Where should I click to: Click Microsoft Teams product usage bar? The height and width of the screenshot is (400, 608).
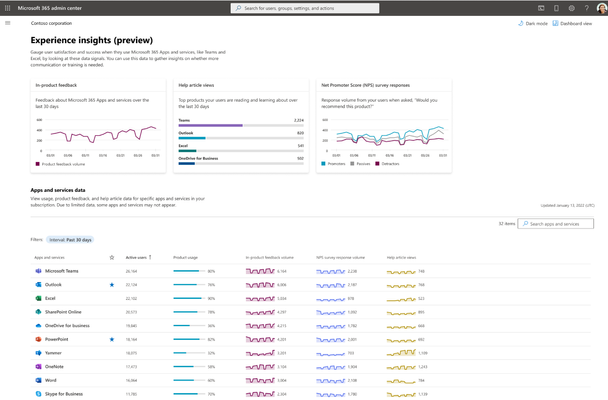[189, 271]
